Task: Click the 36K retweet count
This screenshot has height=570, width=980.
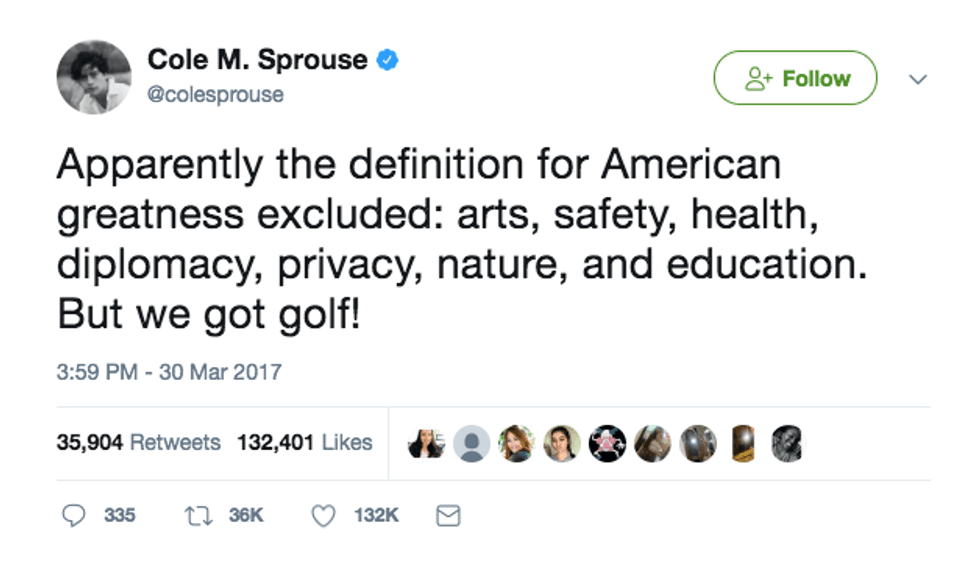Action: [246, 515]
